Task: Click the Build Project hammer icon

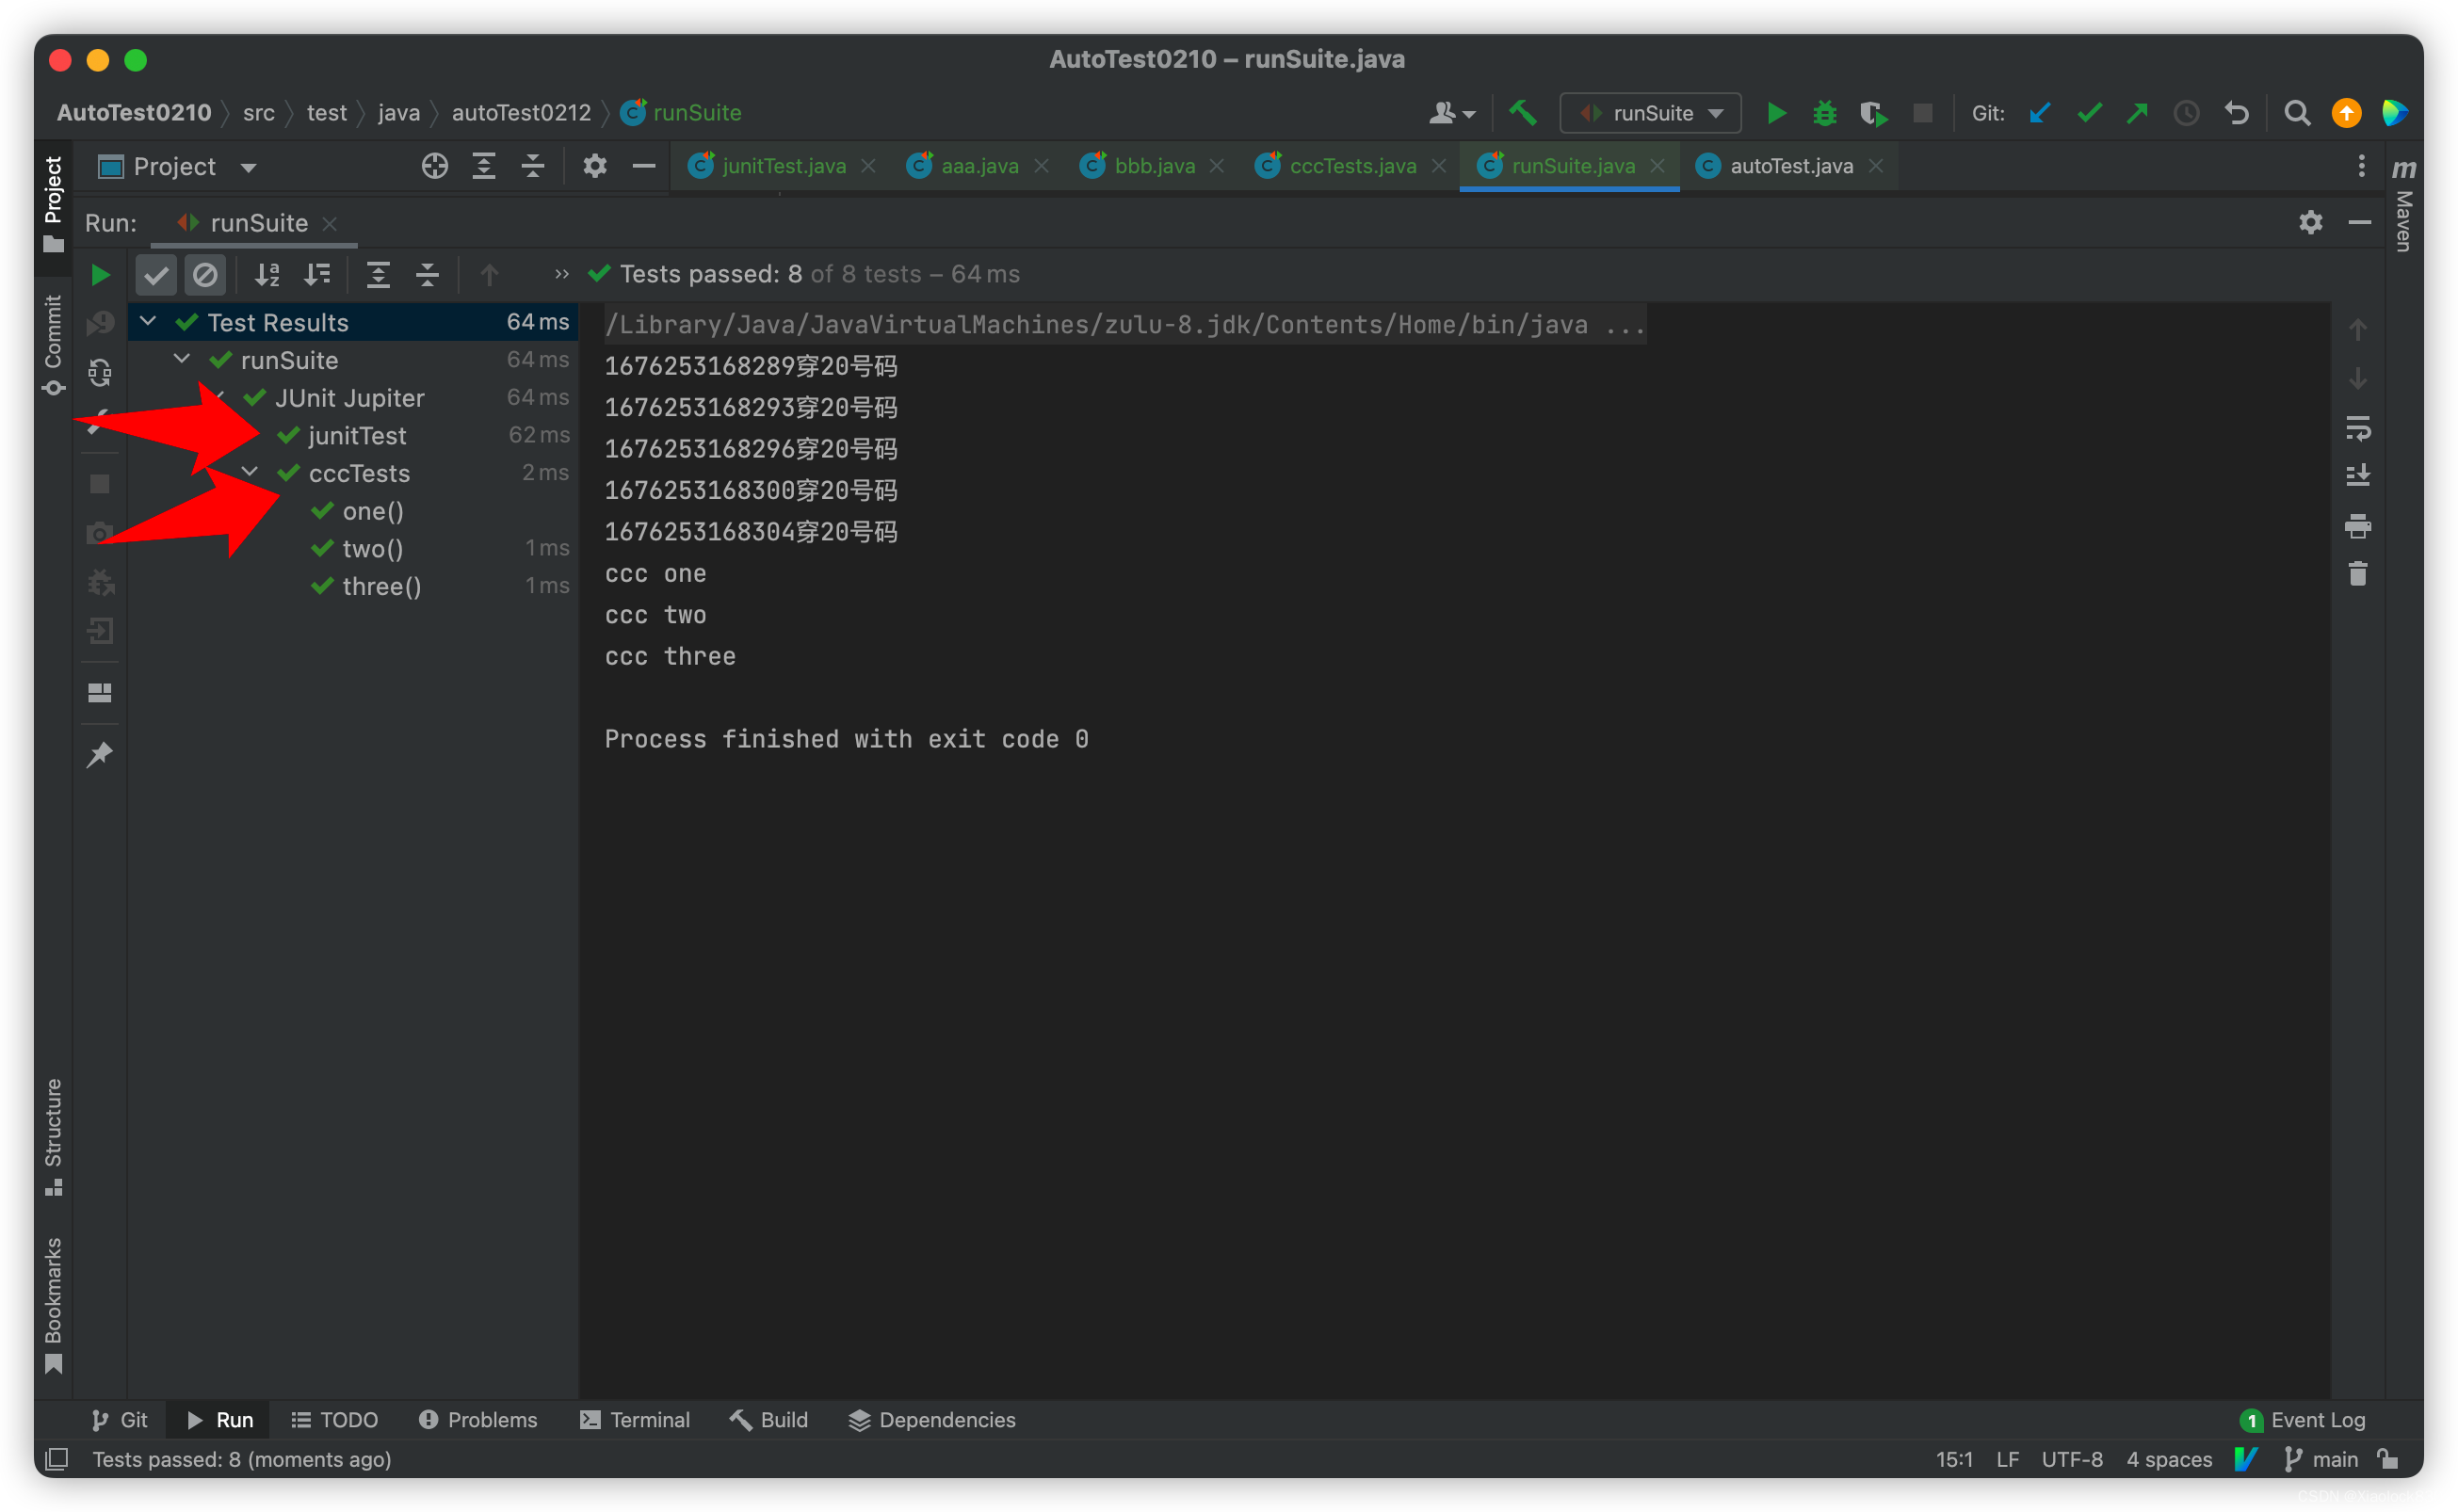Action: tap(1522, 113)
